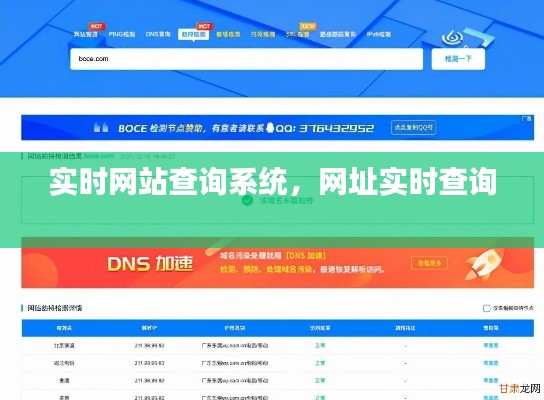This screenshot has width=544, height=400.
Task: Click the BOCE logo icon beside the tabs
Action: [x=452, y=37]
